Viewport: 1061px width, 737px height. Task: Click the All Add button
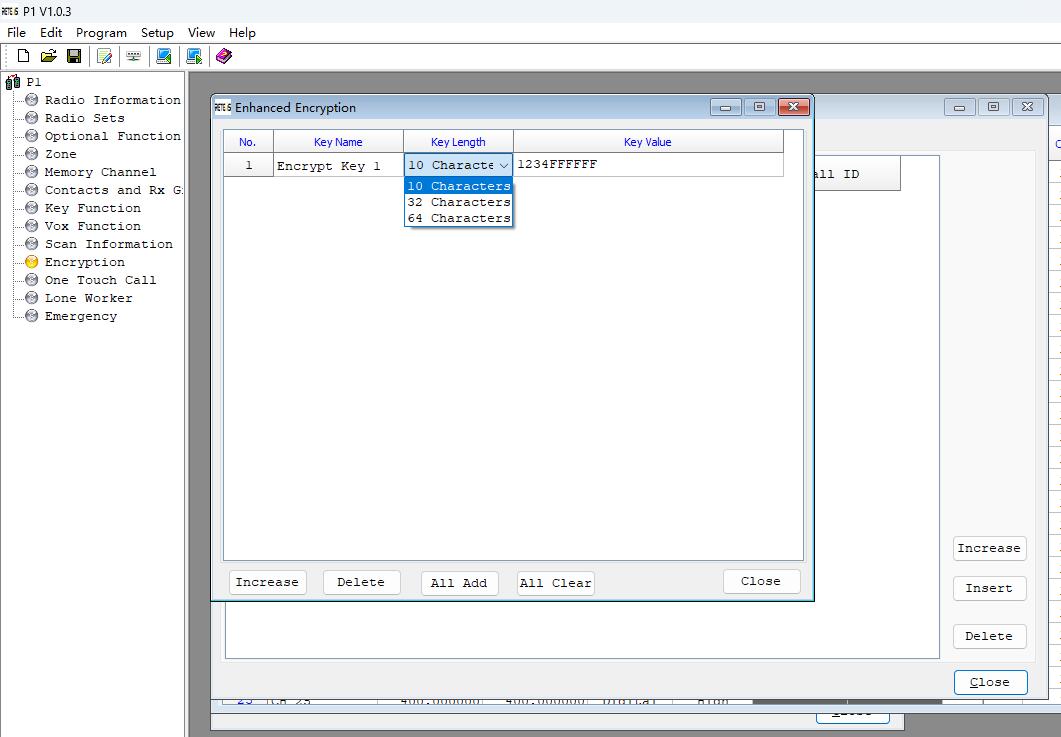tap(459, 583)
